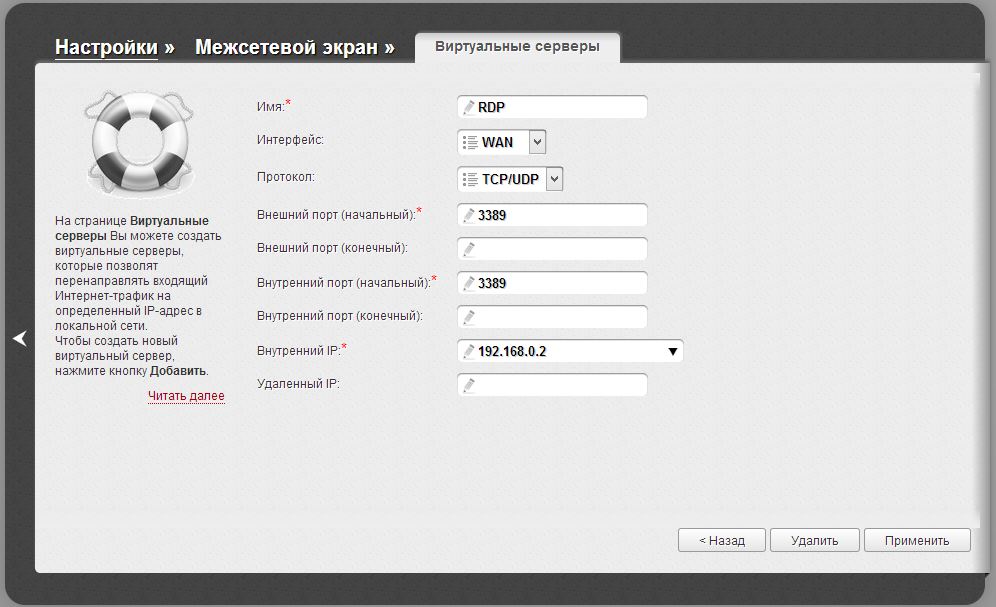Click pencil icon in Удаленный IP field
This screenshot has width=996, height=607.
468,385
